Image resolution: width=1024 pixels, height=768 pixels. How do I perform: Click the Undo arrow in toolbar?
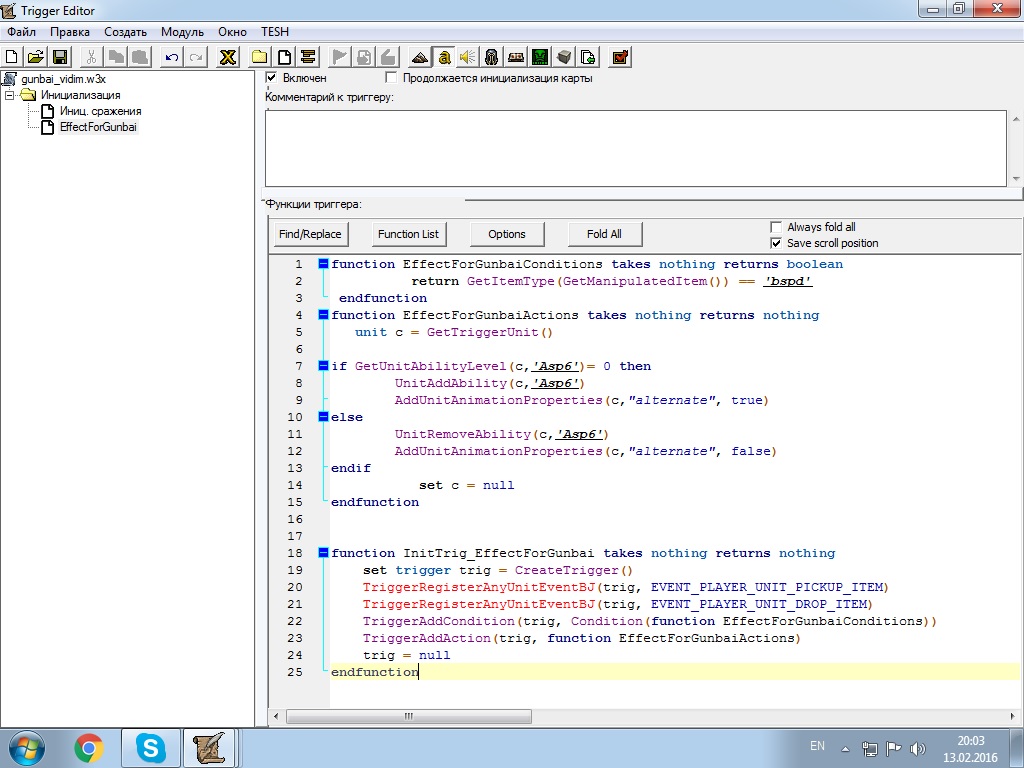point(172,56)
